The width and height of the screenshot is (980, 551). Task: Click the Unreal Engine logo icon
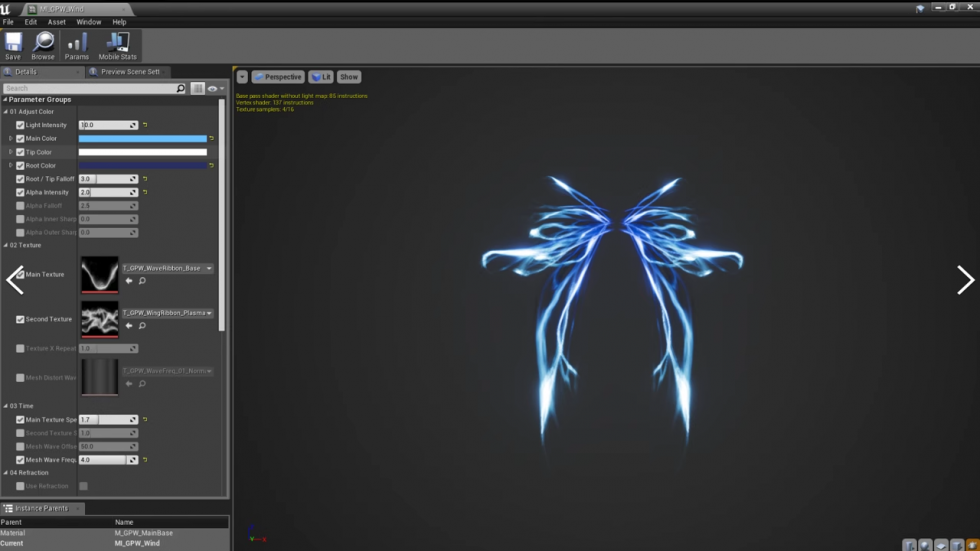coord(6,9)
